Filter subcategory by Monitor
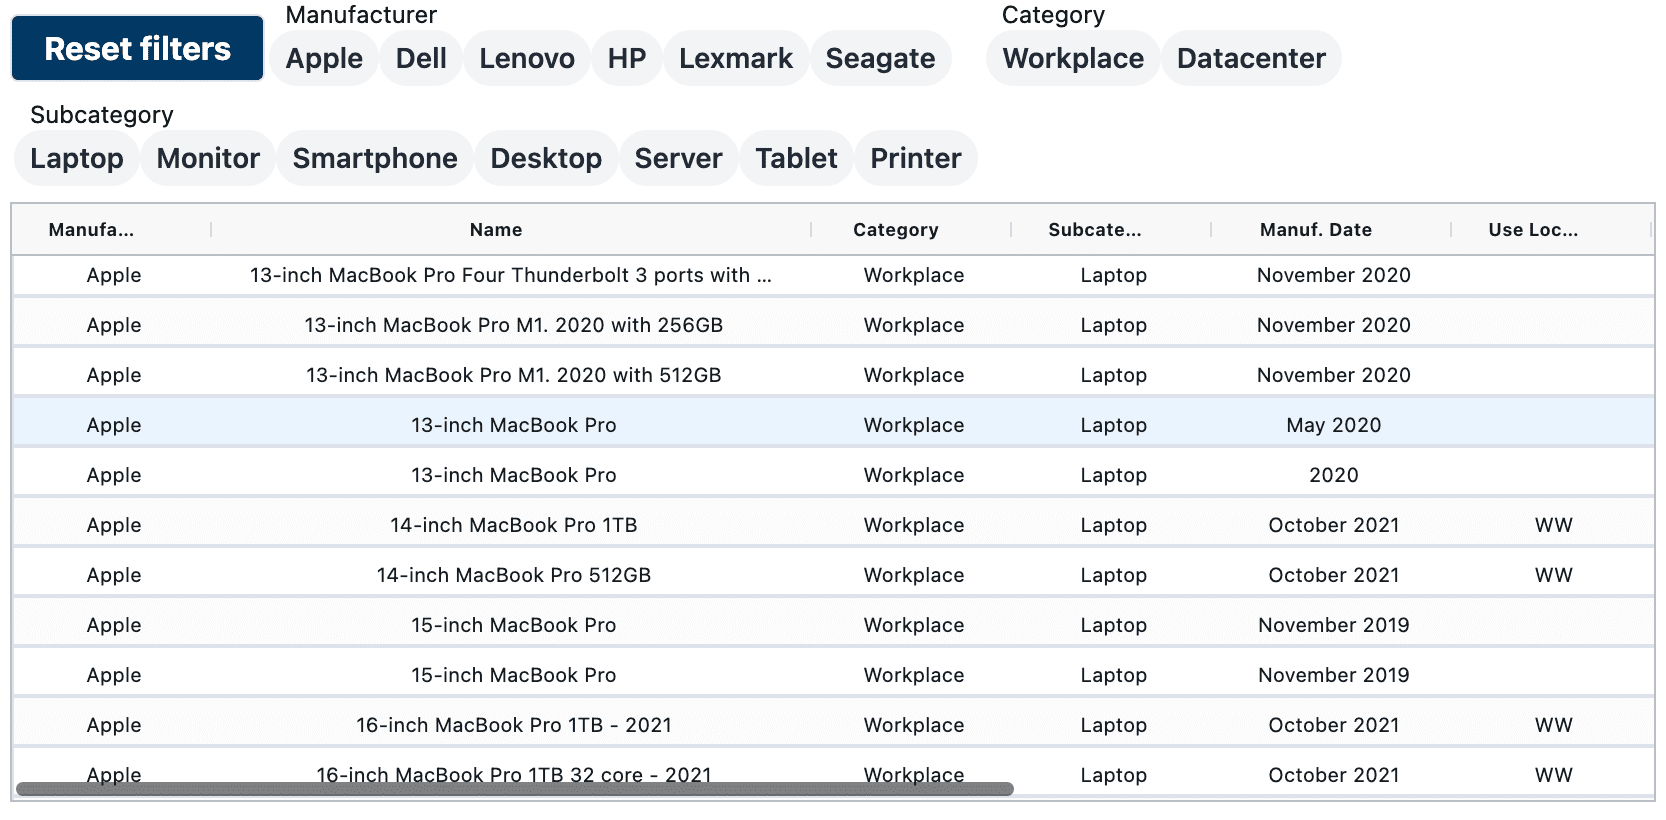This screenshot has height=820, width=1666. click(208, 158)
